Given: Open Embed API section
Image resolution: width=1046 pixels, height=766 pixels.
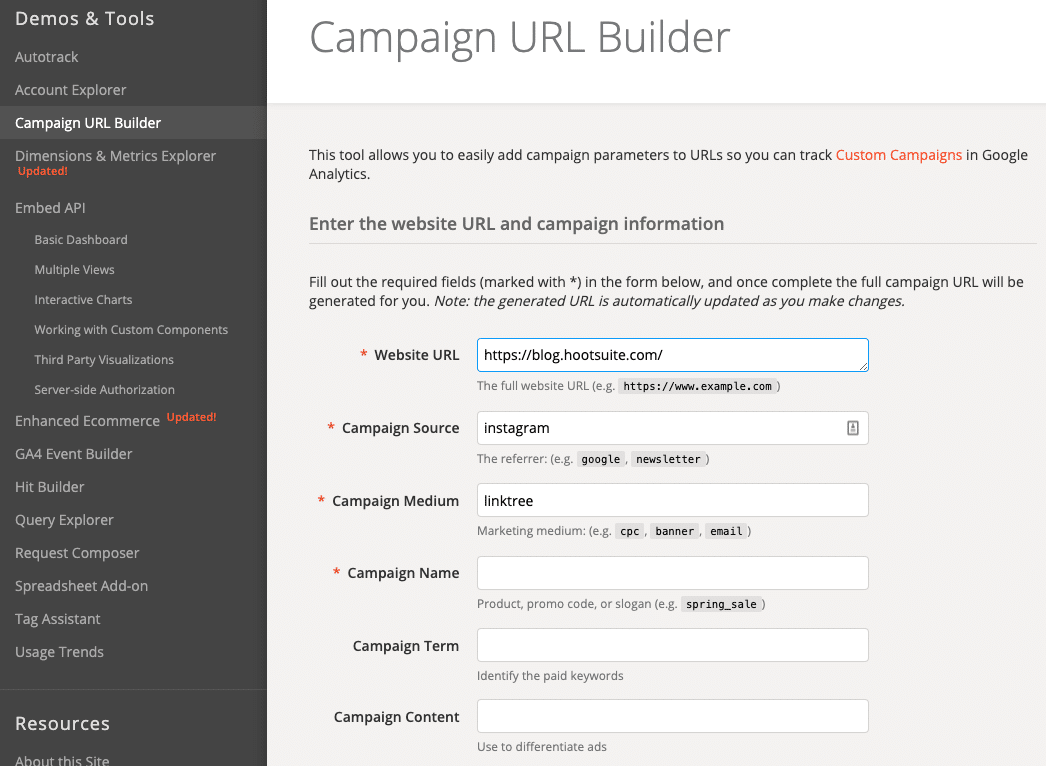Looking at the screenshot, I should pos(50,208).
